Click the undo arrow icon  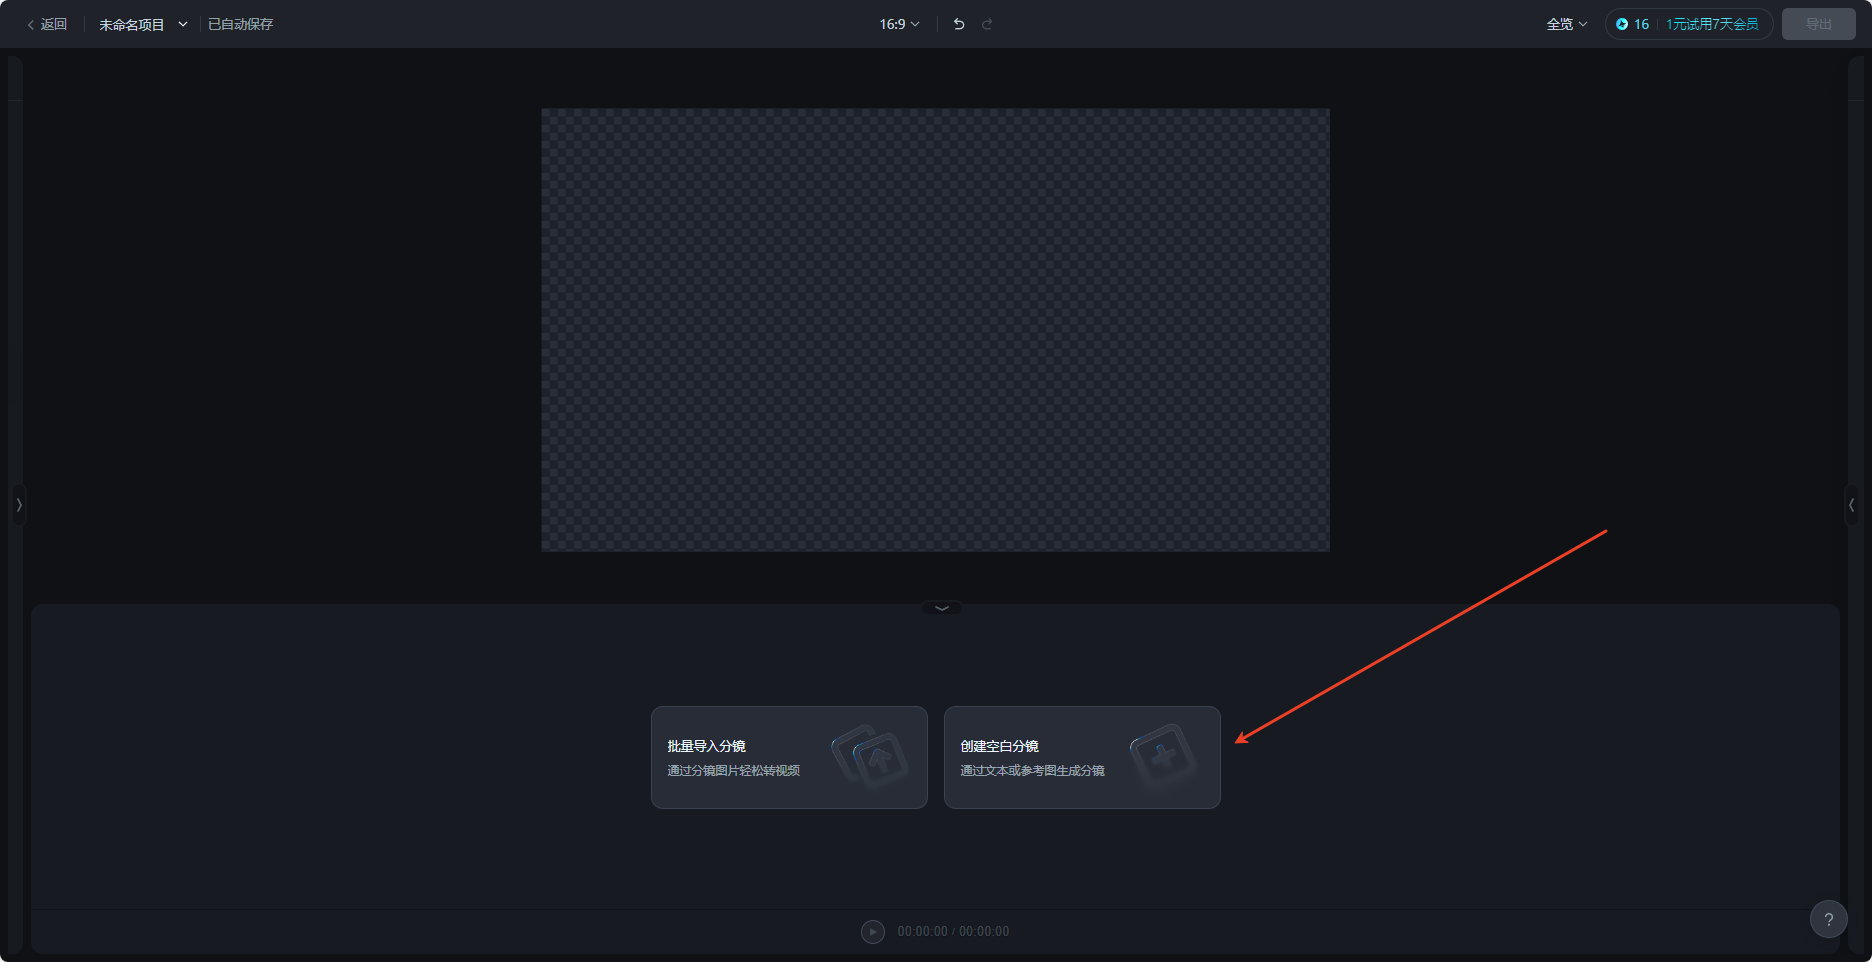coord(959,24)
